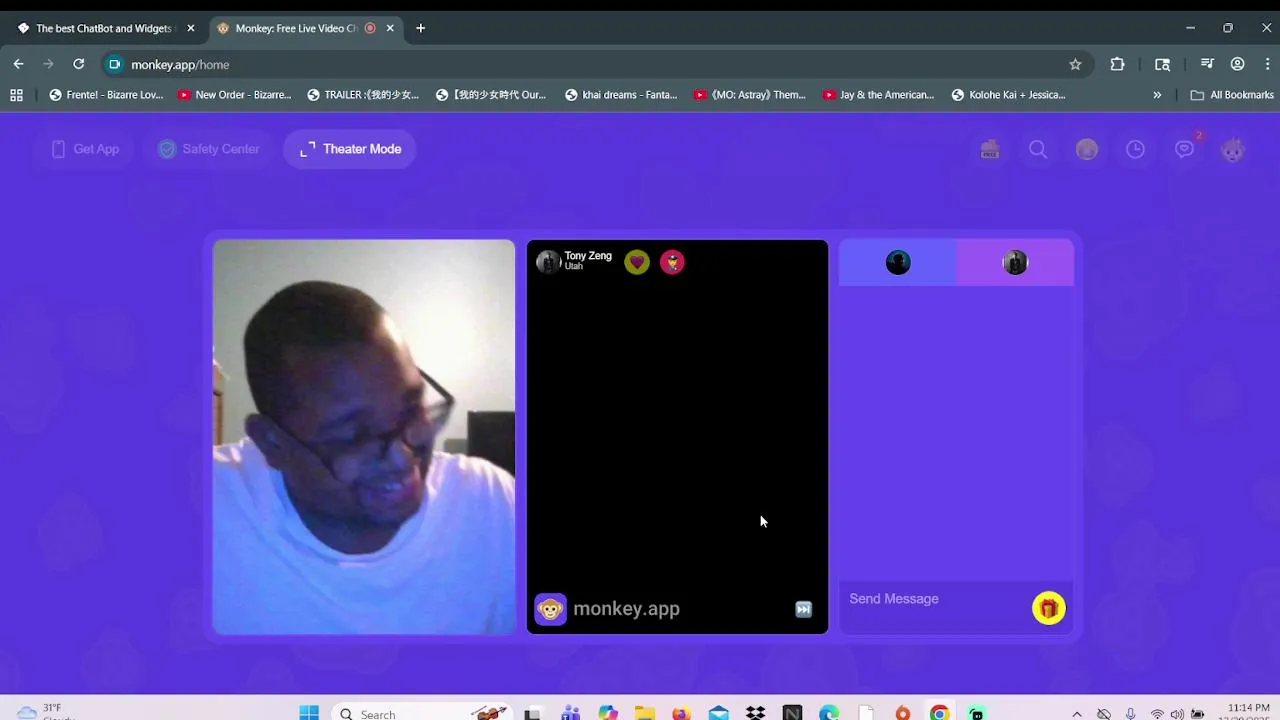Open the Apps grid in bookmarks bar
Image resolution: width=1280 pixels, height=720 pixels.
pyautogui.click(x=16, y=95)
